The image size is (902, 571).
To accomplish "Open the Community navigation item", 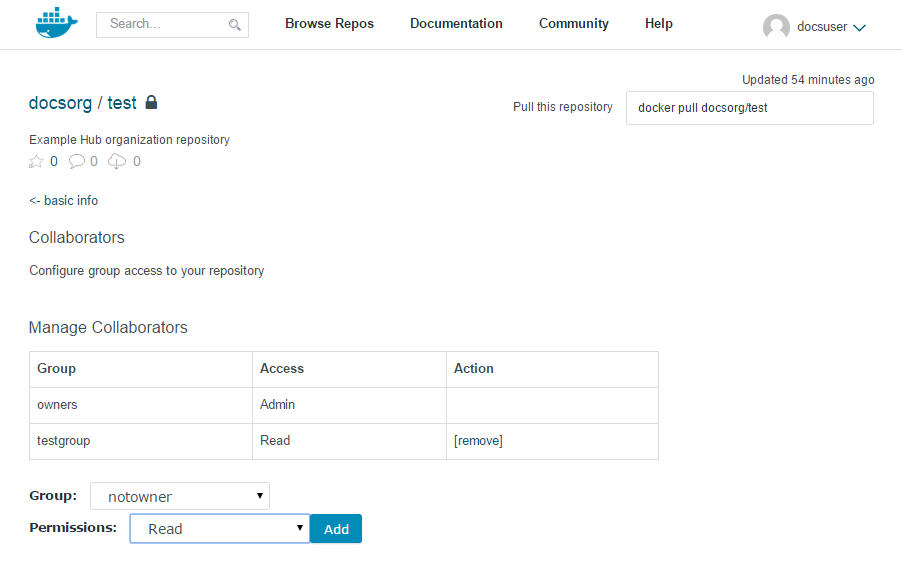I will click(573, 24).
